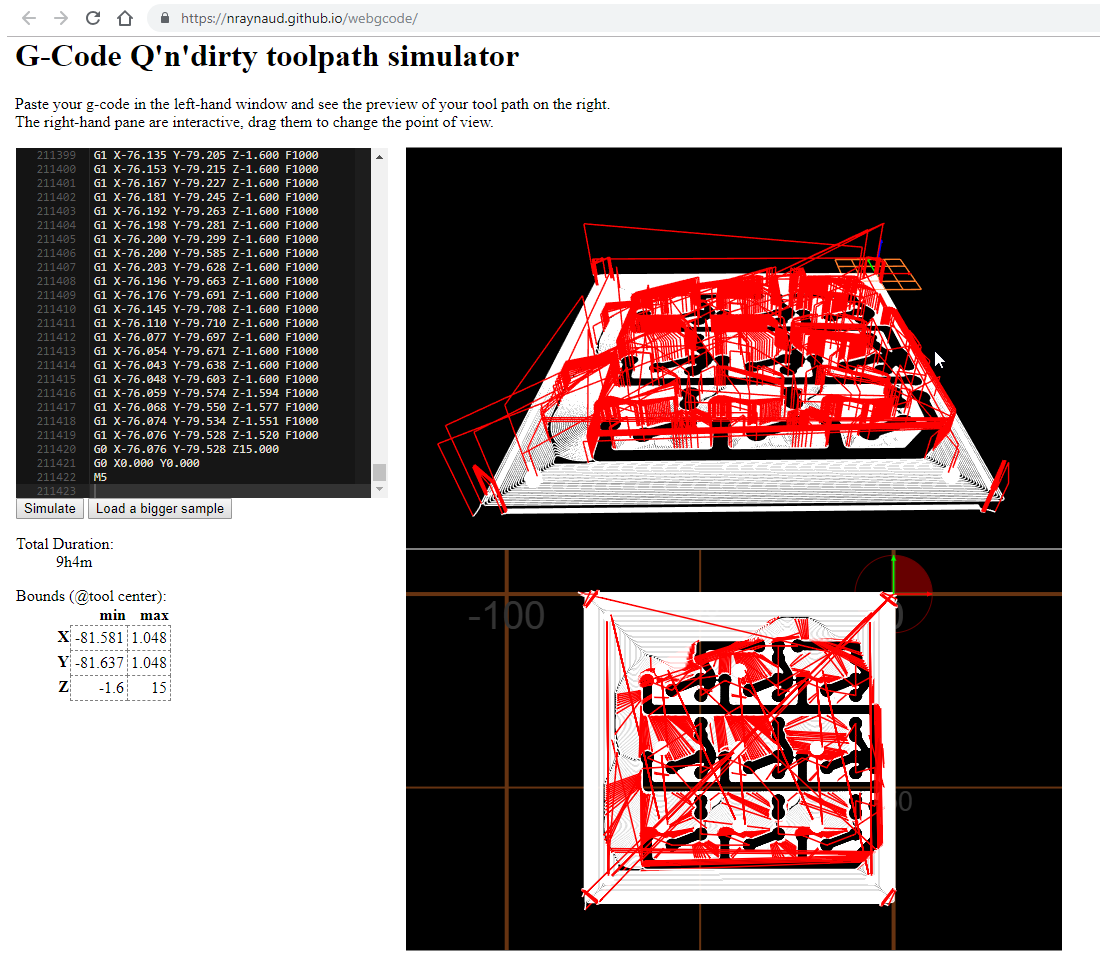Click the Z max field showing 15
The image size is (1100, 956).
[x=148, y=687]
